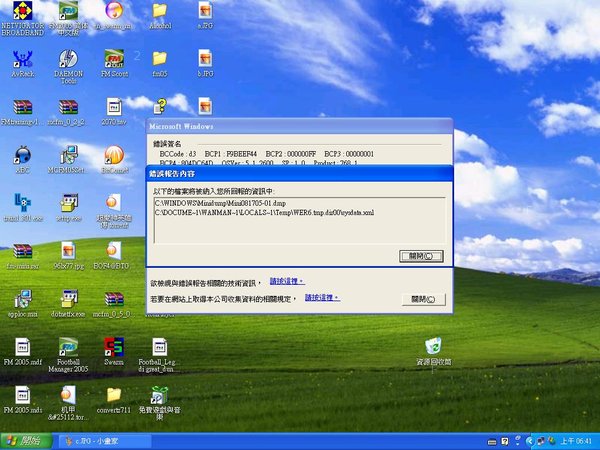Select the mcfm_0_5_0 archive
The image size is (600, 450).
[x=114, y=304]
